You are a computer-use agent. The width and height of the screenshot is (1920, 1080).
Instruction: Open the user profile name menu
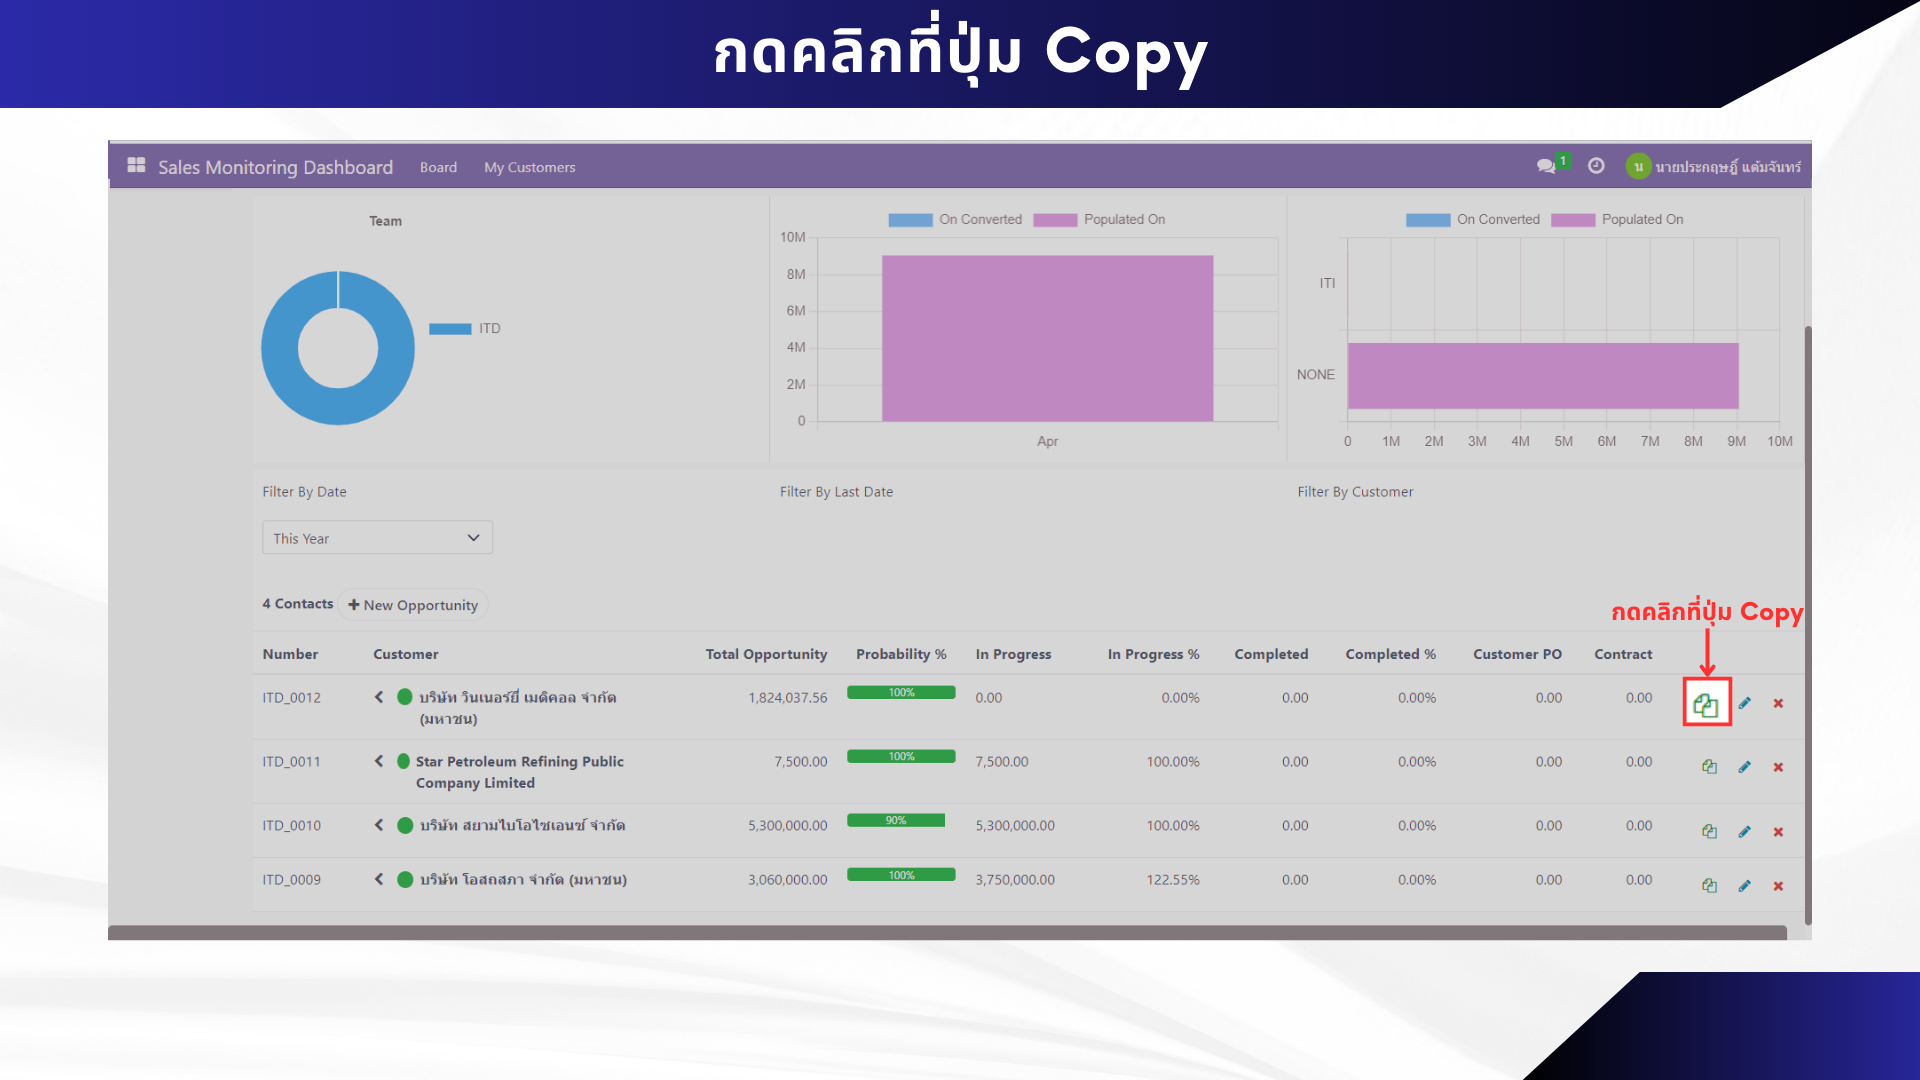pos(1726,167)
